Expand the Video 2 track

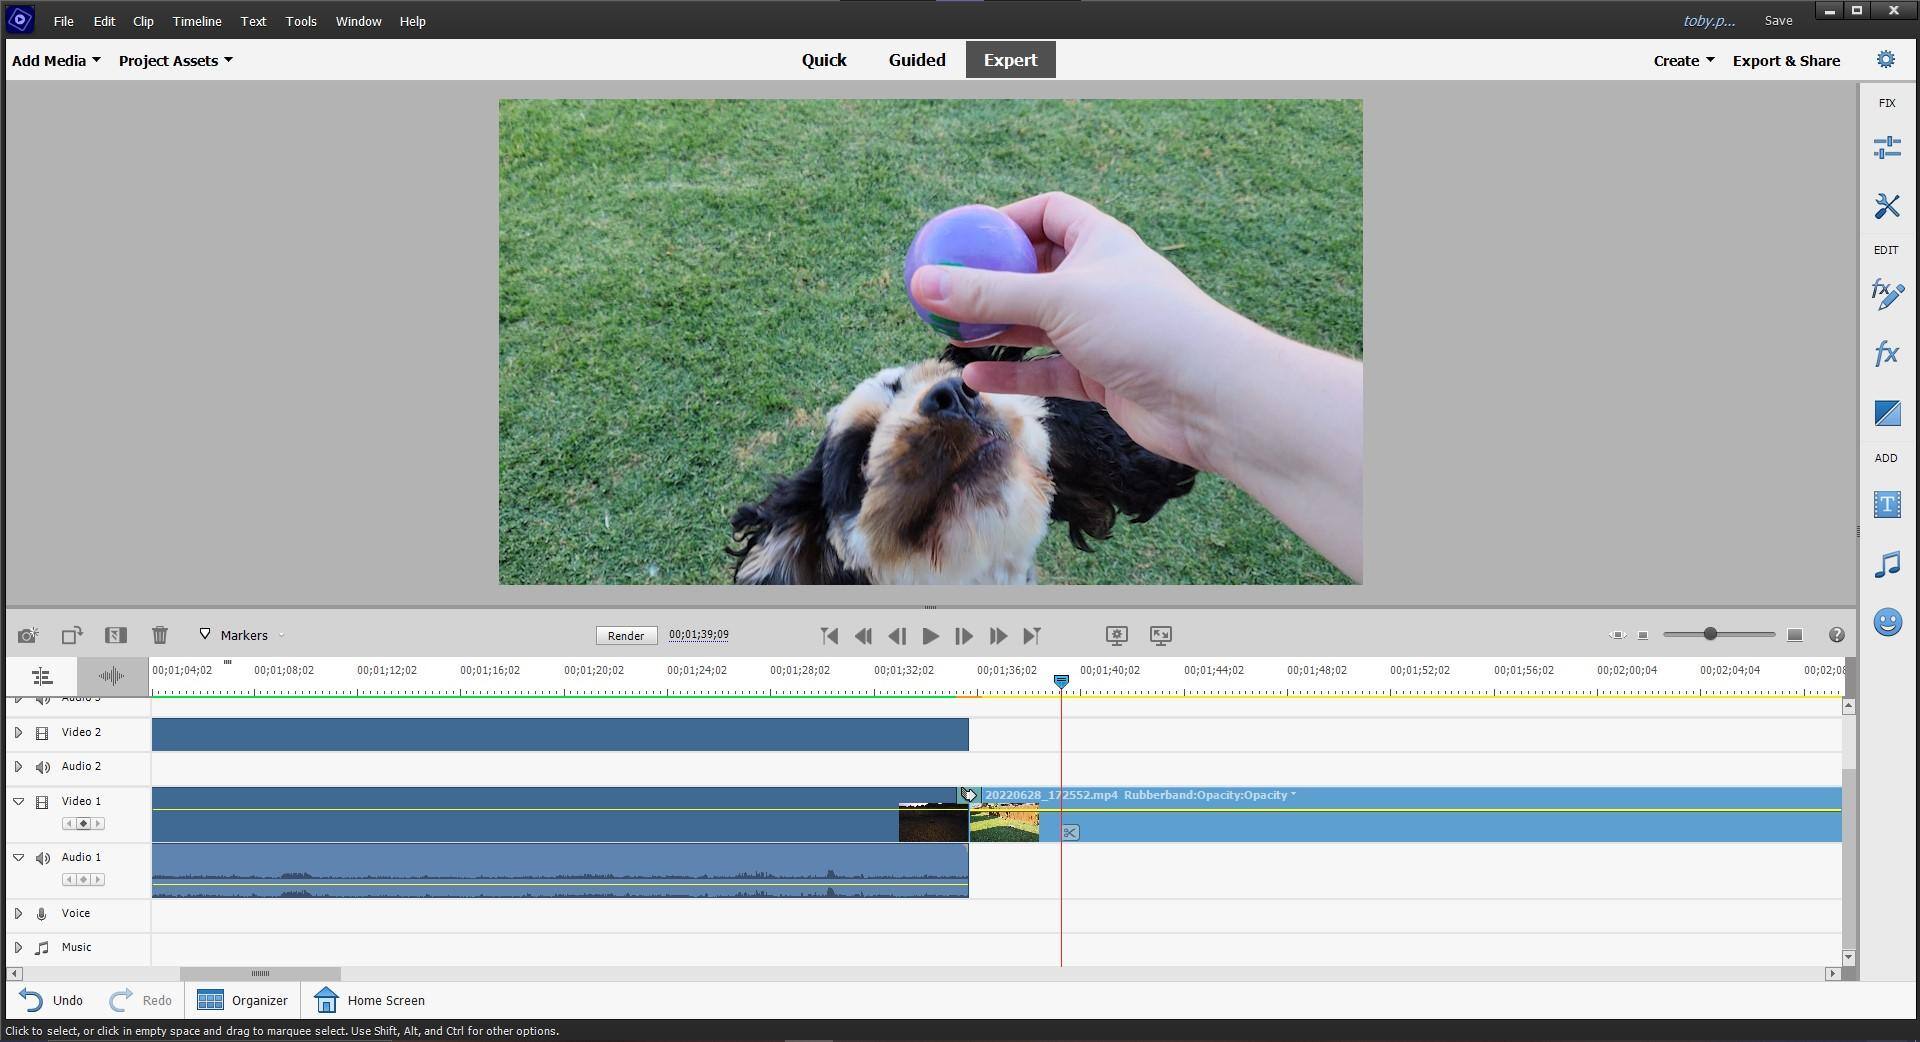18,733
